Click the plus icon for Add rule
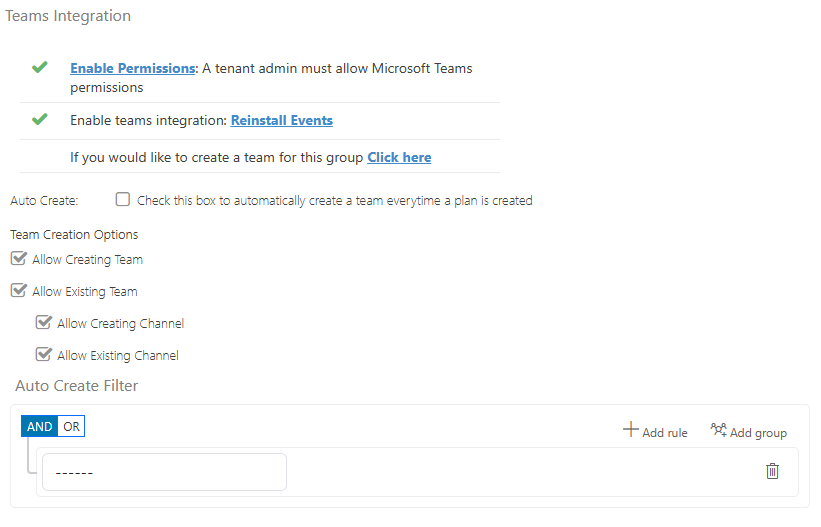This screenshot has height=527, width=821. point(630,430)
